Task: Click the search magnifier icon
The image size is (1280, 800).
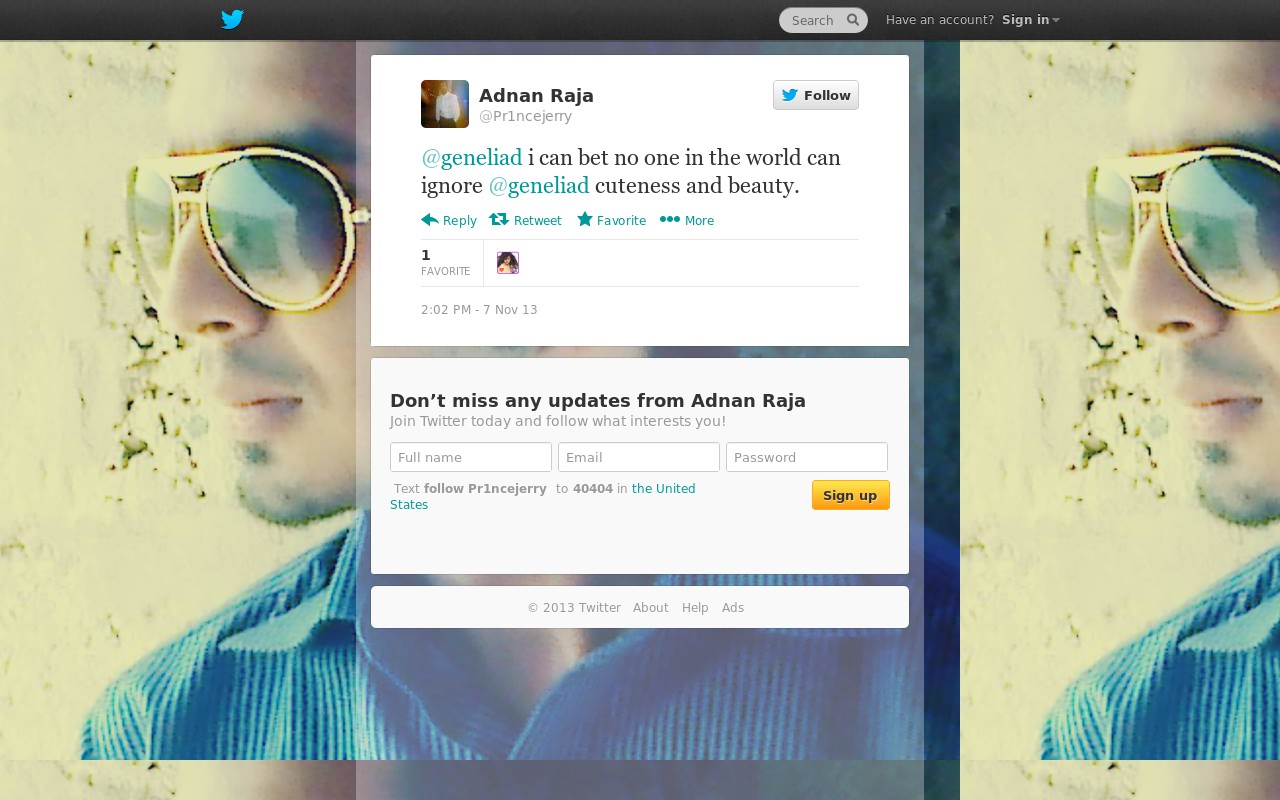Action: [853, 20]
